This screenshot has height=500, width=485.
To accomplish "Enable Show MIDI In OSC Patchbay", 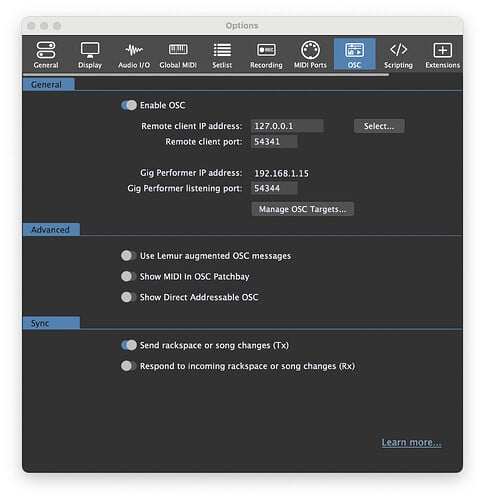I will [x=129, y=277].
